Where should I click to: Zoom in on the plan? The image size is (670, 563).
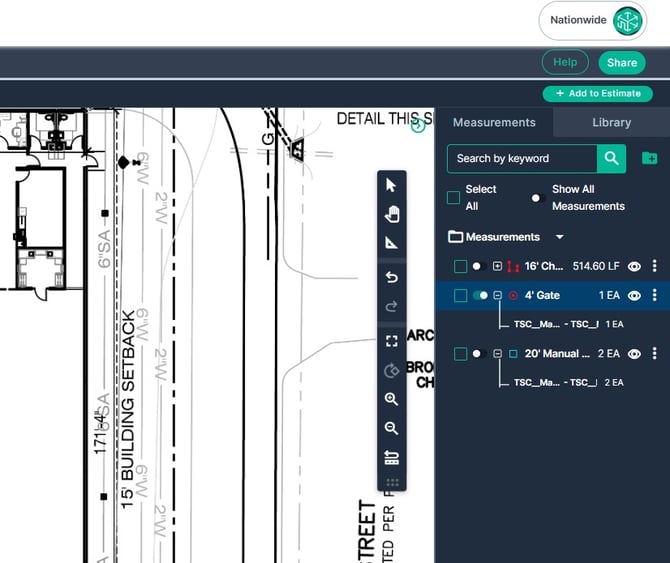tap(391, 399)
